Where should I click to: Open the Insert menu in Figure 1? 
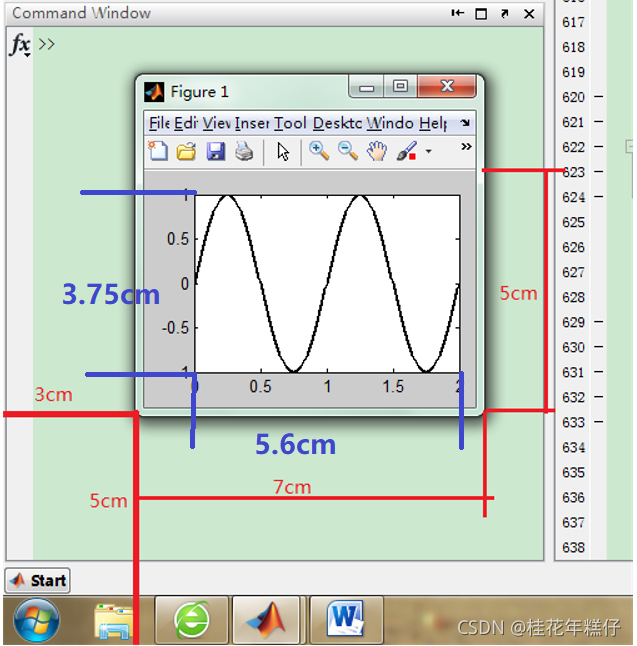[x=252, y=123]
